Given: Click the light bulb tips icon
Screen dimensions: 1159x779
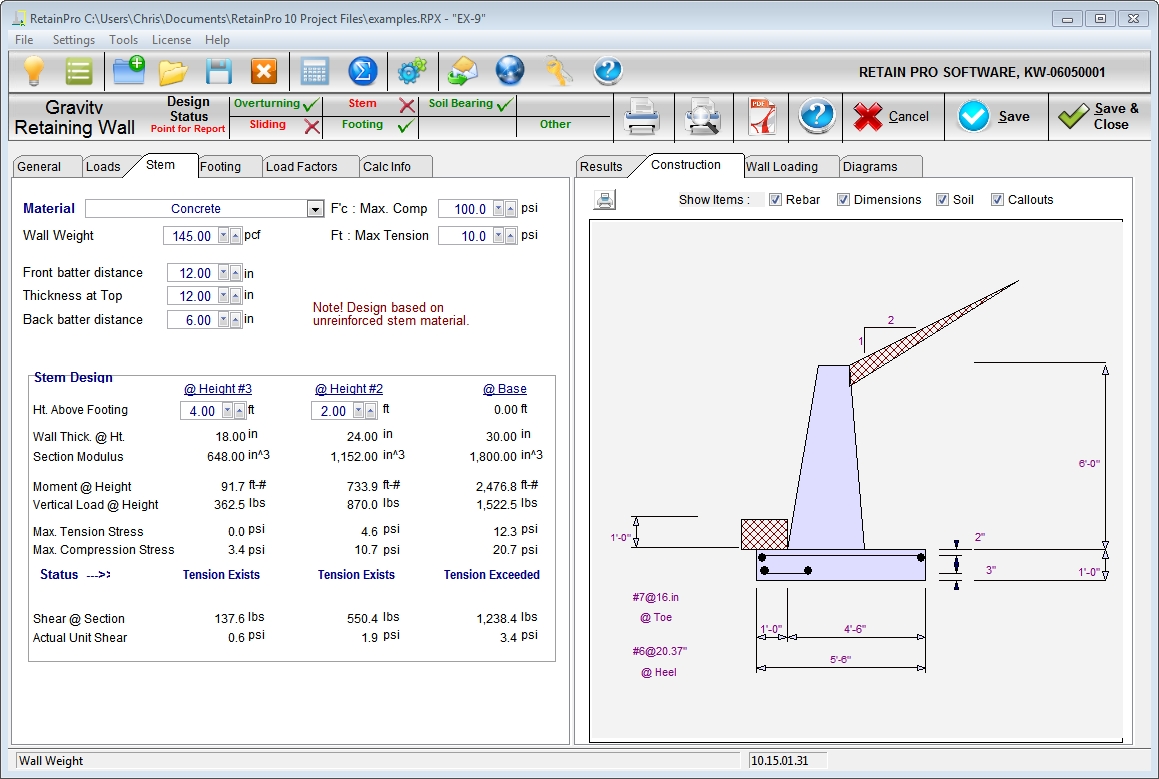Looking at the screenshot, I should [33, 72].
